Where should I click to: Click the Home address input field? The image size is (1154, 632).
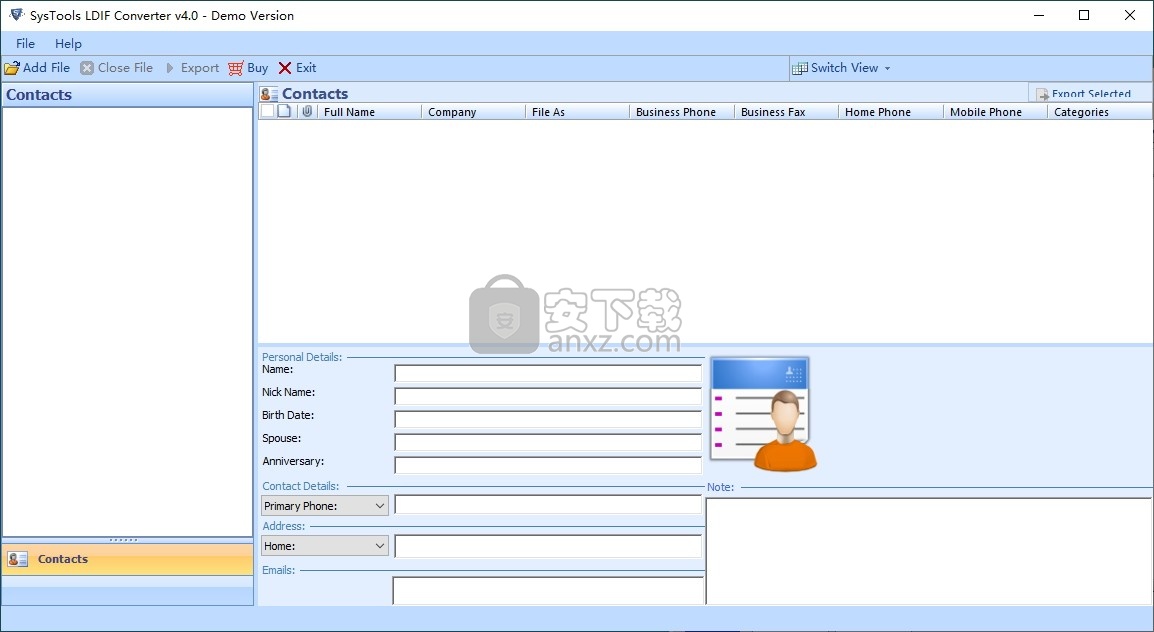click(548, 546)
